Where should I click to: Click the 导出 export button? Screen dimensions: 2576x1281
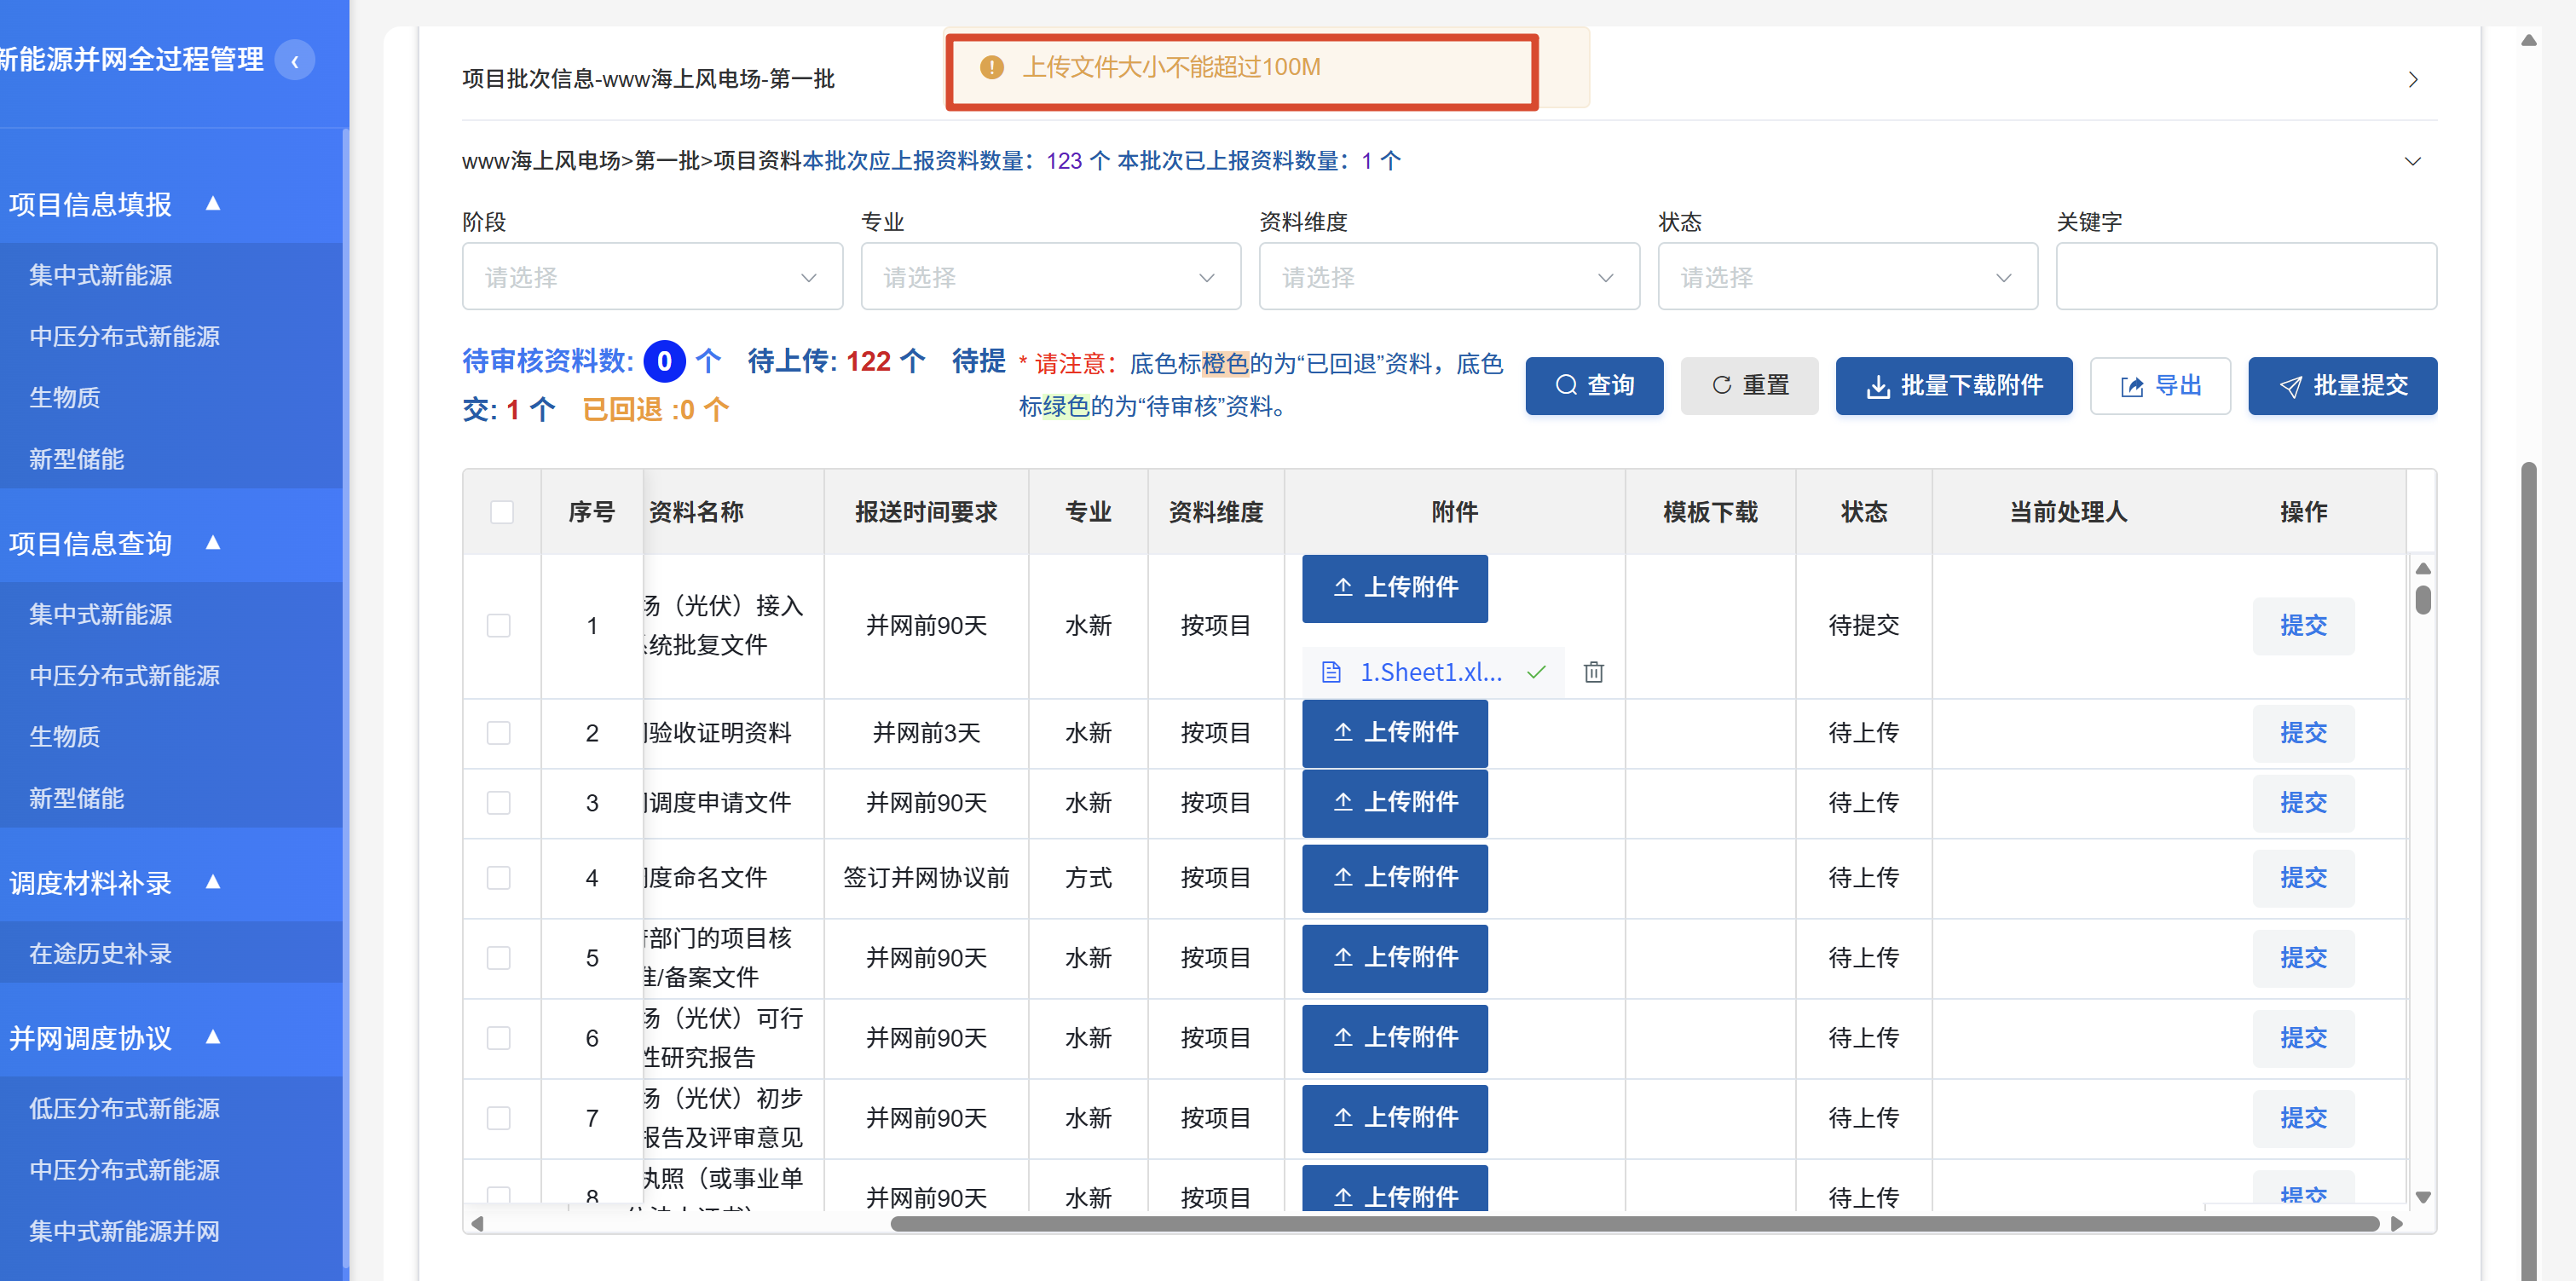tap(2159, 385)
